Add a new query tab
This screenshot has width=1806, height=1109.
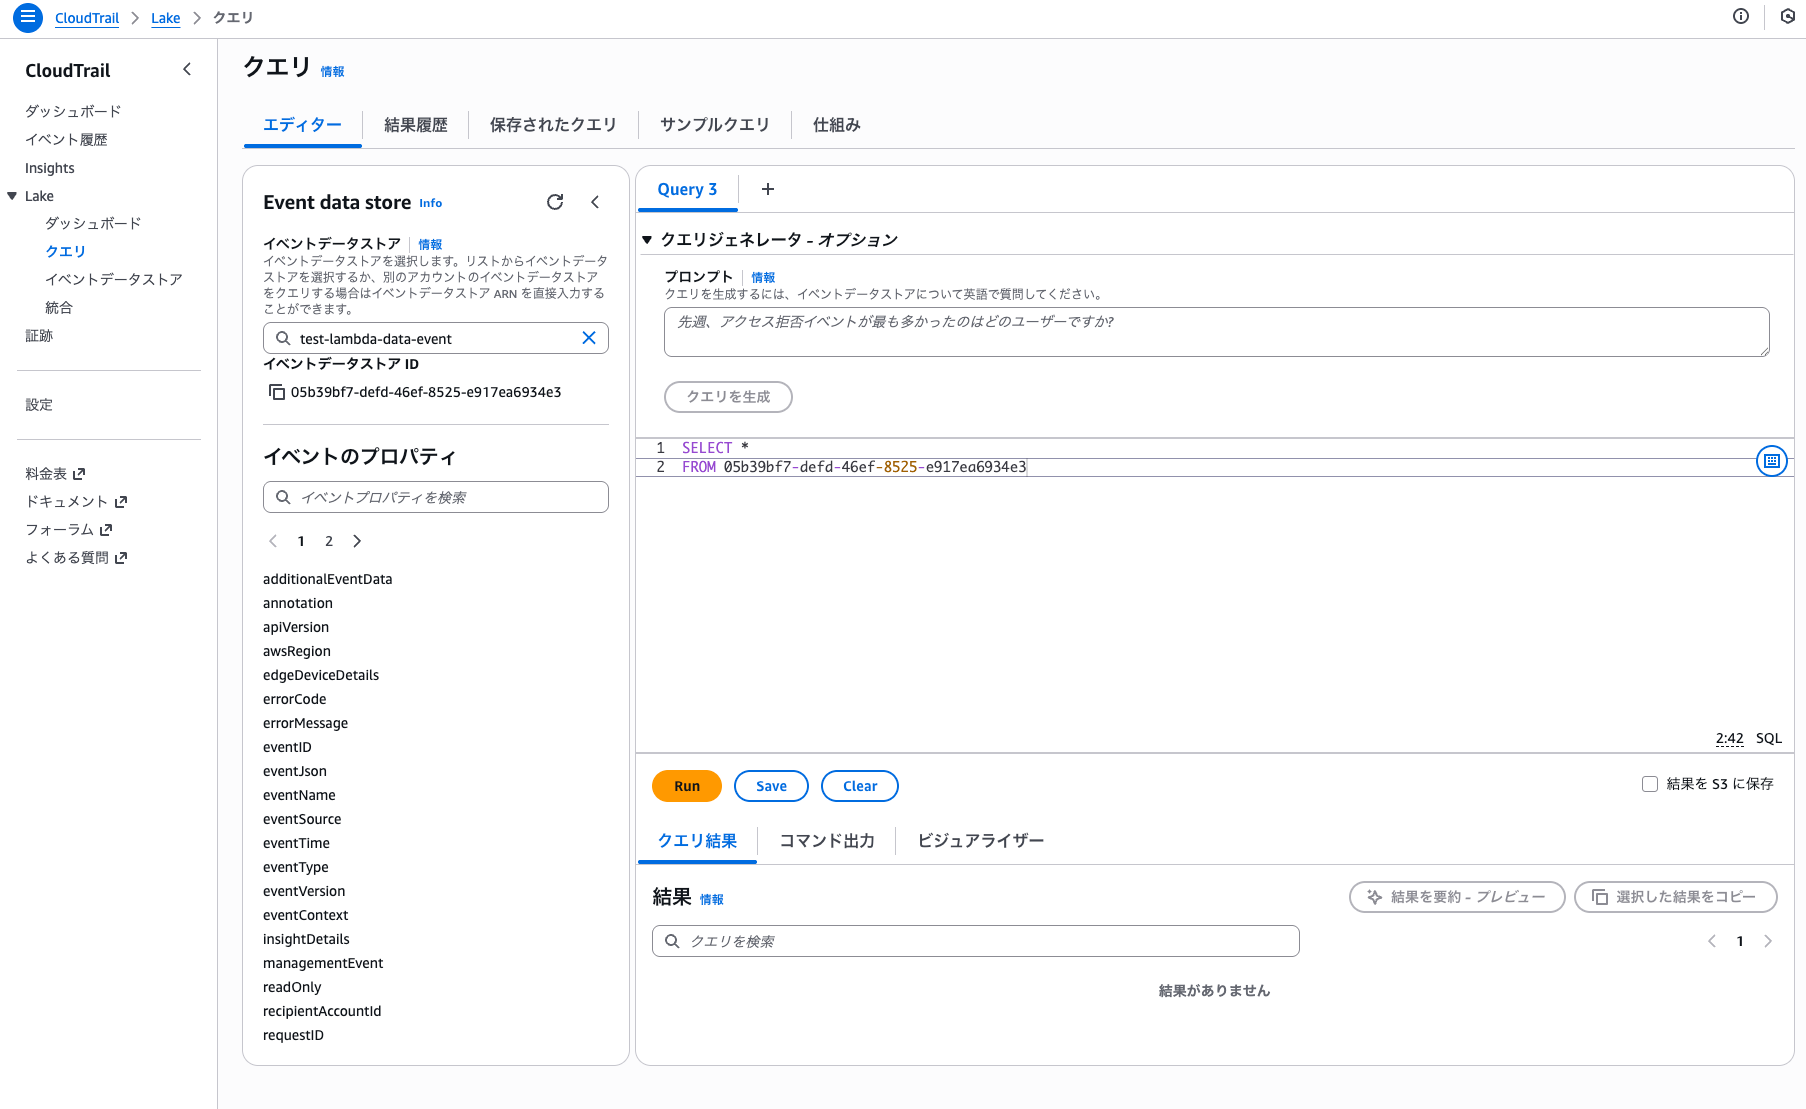768,189
